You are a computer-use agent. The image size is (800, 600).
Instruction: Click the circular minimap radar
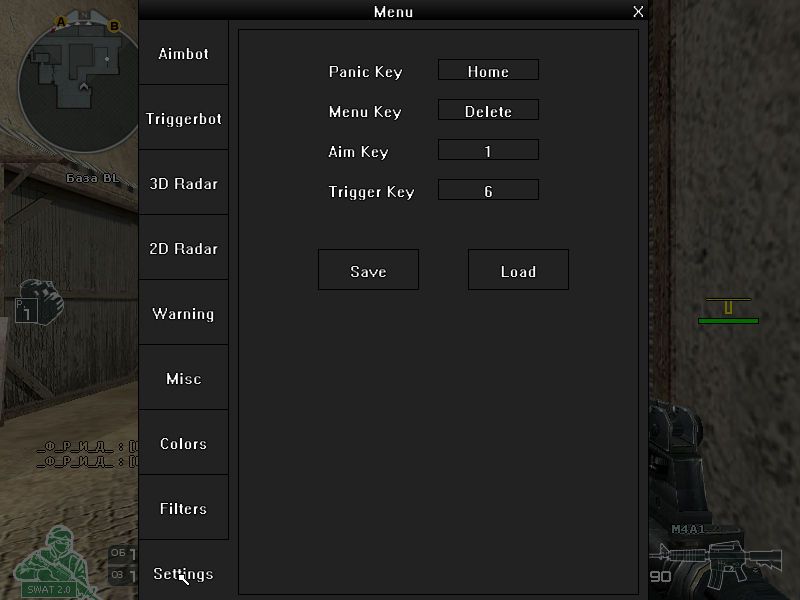point(79,84)
